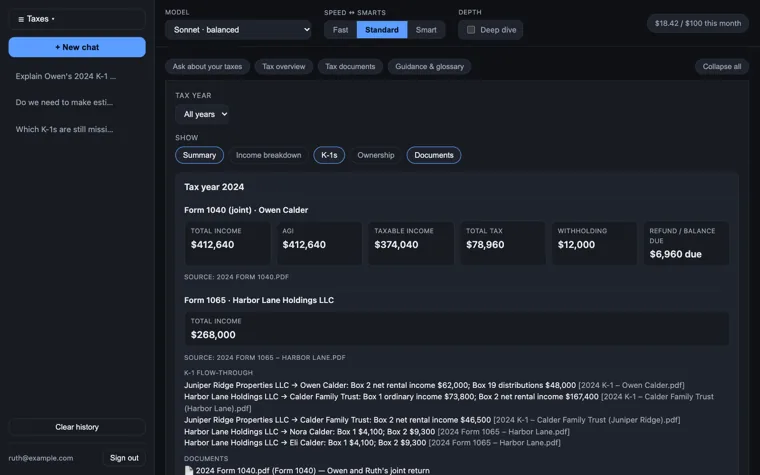The width and height of the screenshot is (760, 475).
Task: Click the Total Tax $78,960 card
Action: pyautogui.click(x=503, y=243)
